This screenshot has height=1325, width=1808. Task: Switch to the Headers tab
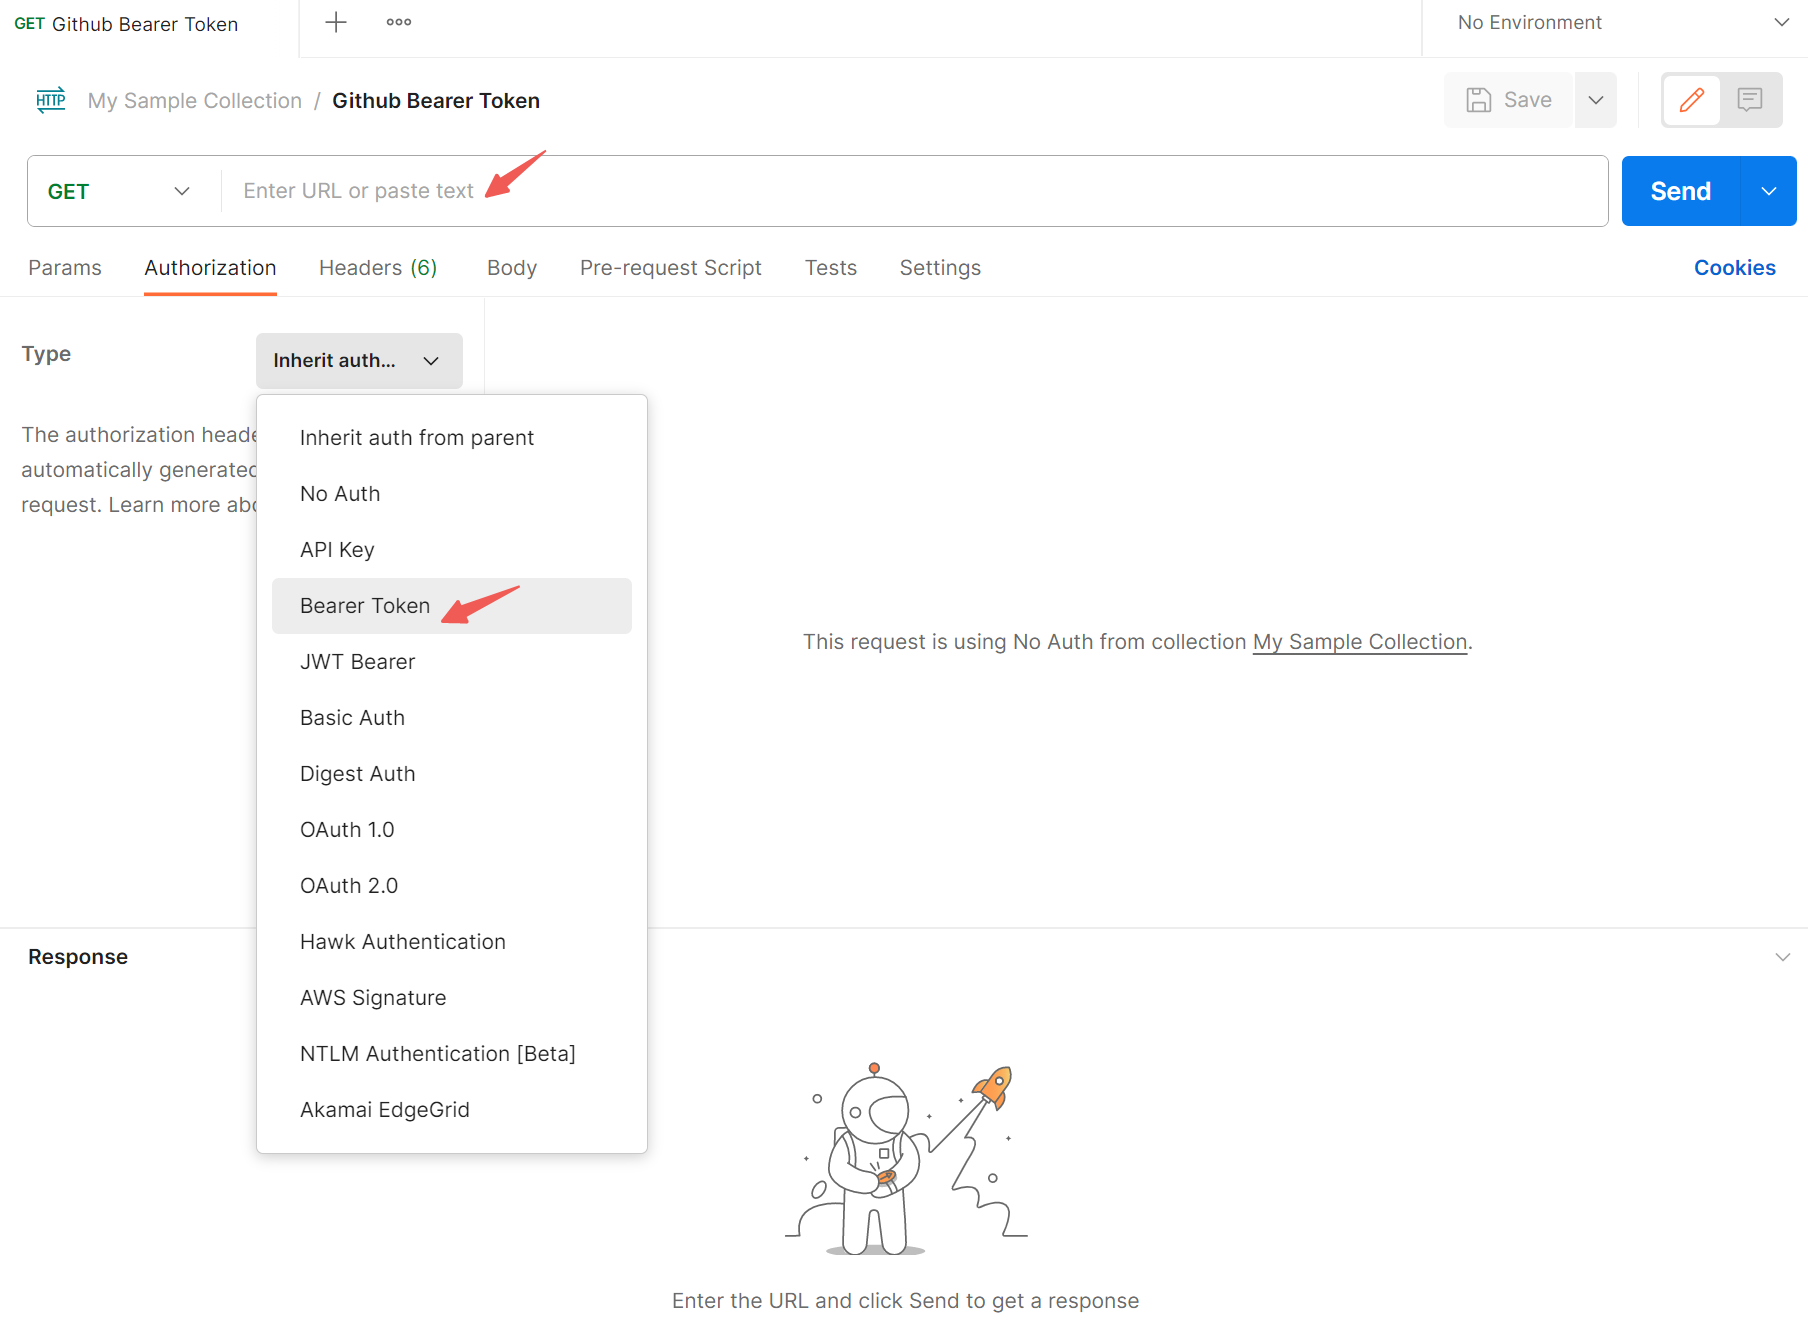click(378, 267)
